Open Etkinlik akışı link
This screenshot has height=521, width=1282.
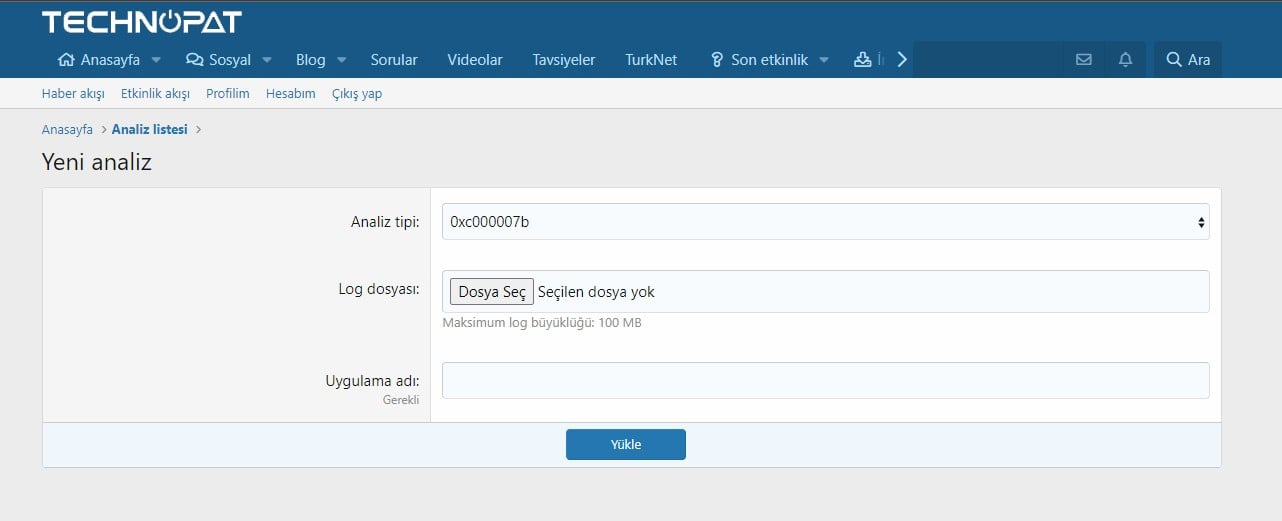pos(155,93)
